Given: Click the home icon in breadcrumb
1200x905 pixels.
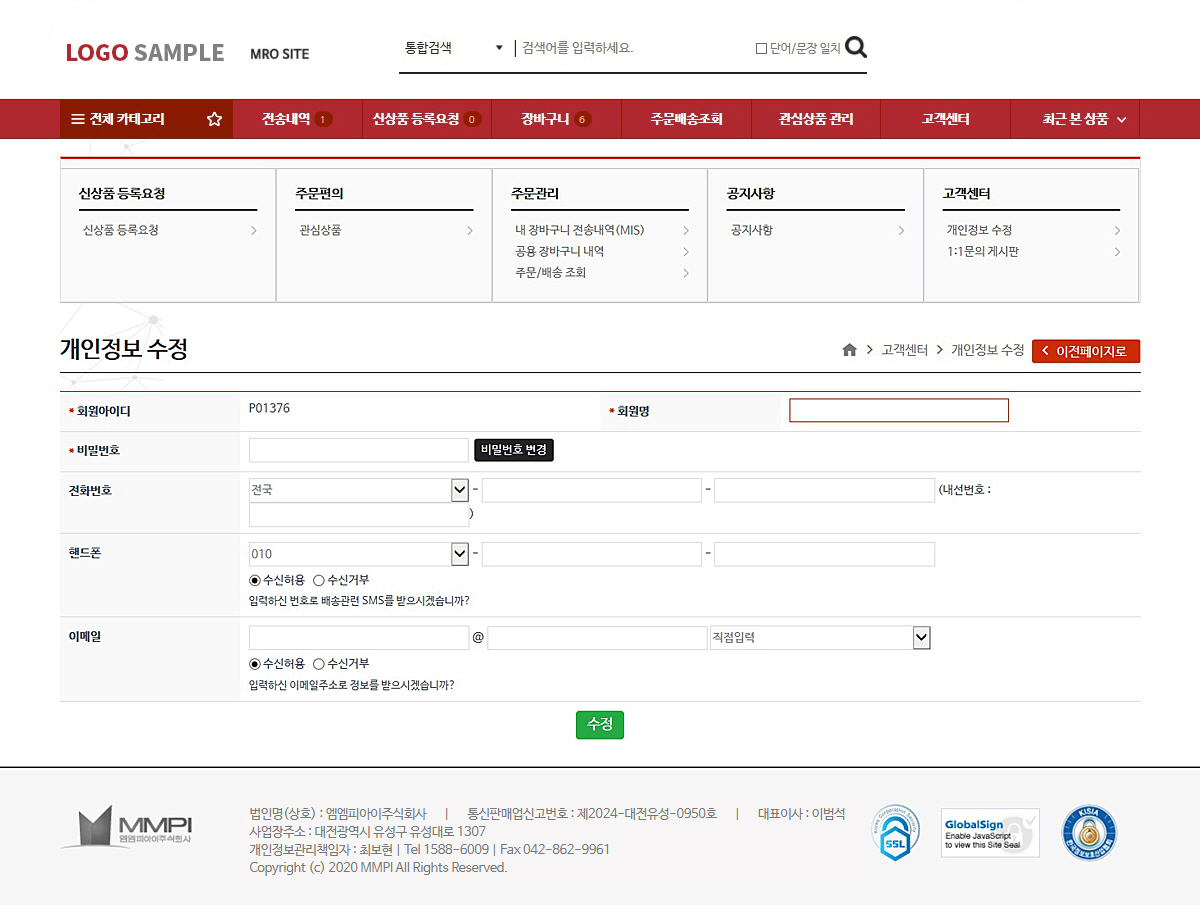Looking at the screenshot, I should click(849, 350).
